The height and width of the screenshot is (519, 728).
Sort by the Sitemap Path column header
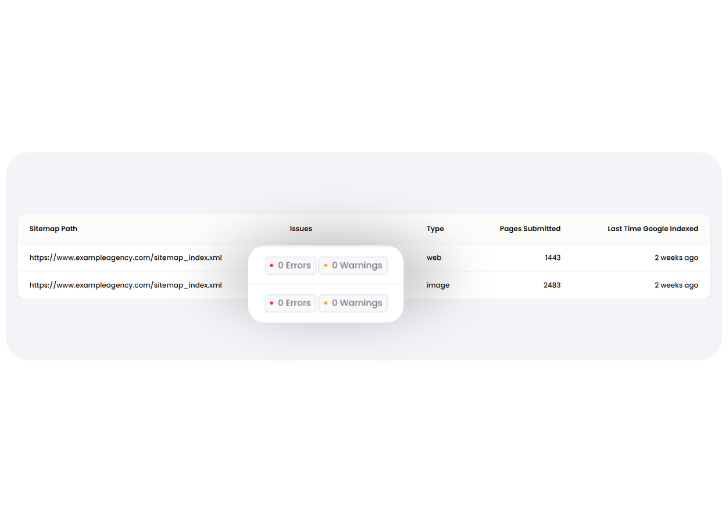[53, 229]
